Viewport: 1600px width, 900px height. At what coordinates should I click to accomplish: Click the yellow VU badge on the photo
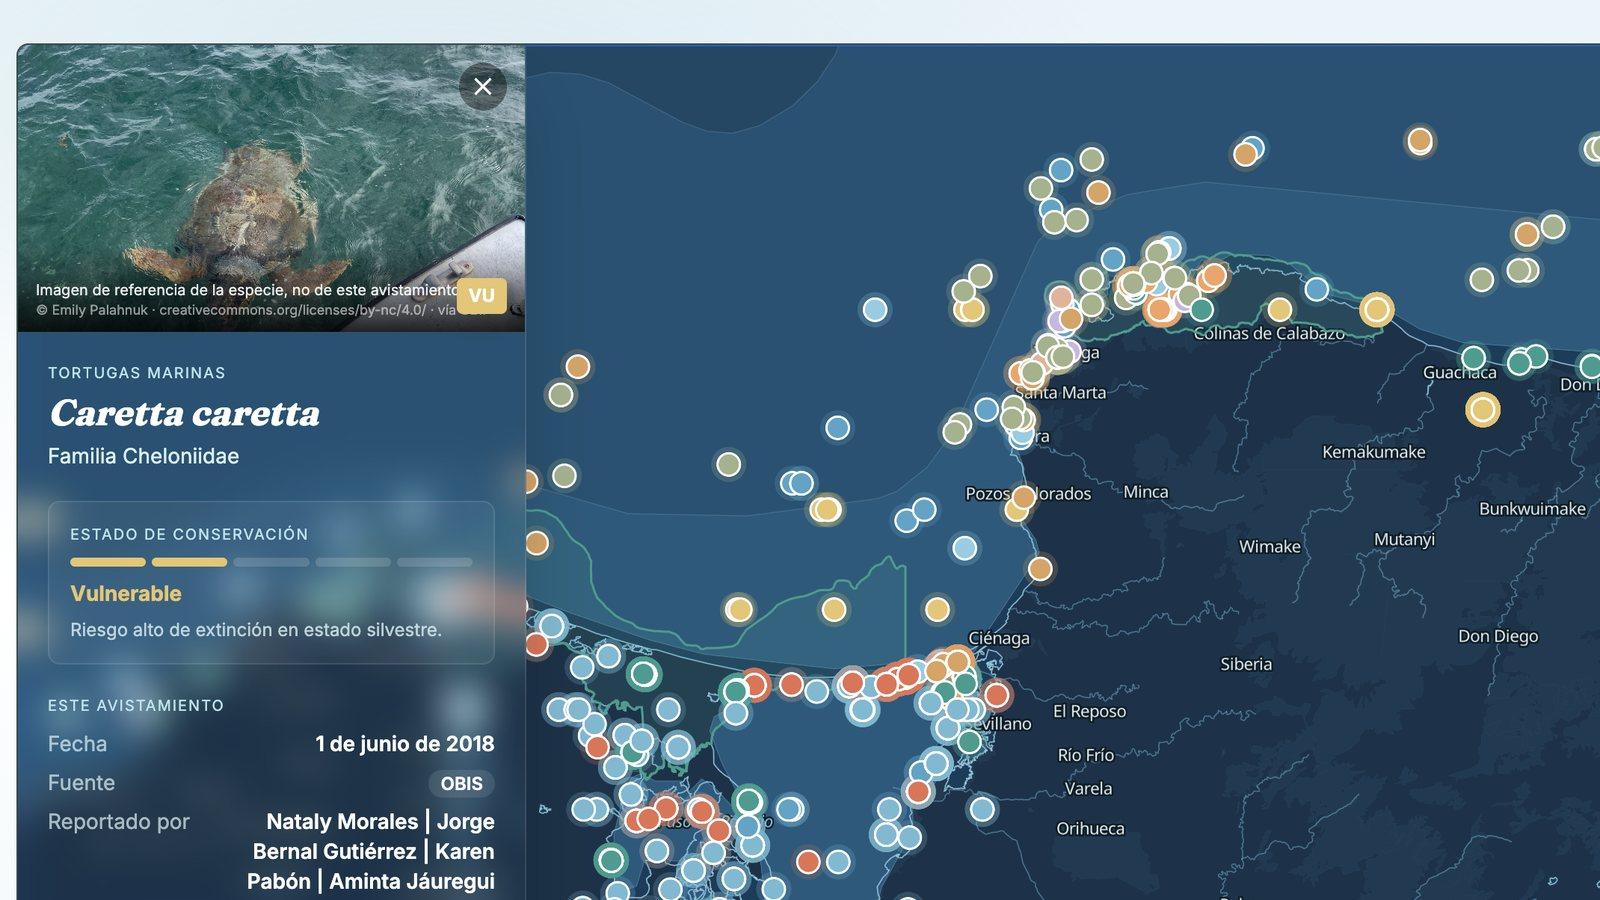(x=482, y=295)
